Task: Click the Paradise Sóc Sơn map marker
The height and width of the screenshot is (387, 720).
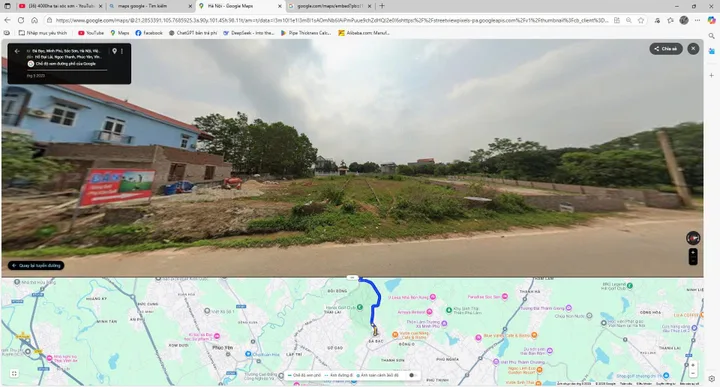Action: [505, 297]
